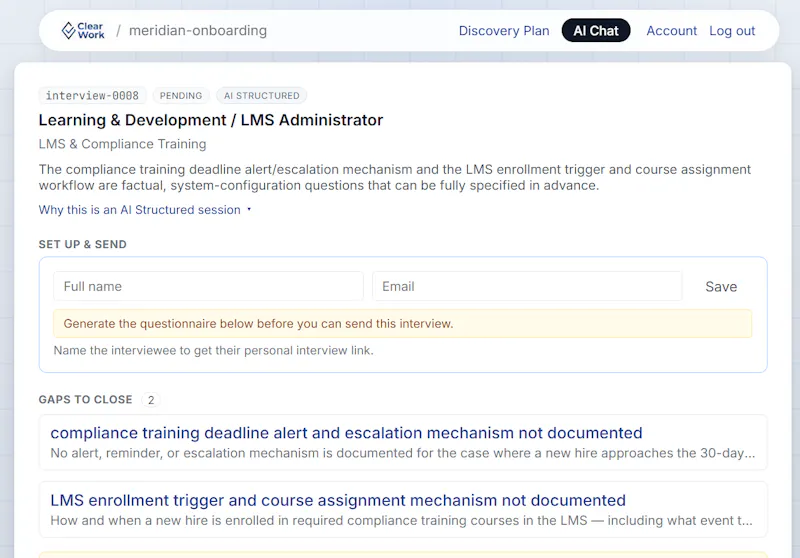Click the interview-0008 ID badge
Screen dimensions: 800x558
[92, 95]
